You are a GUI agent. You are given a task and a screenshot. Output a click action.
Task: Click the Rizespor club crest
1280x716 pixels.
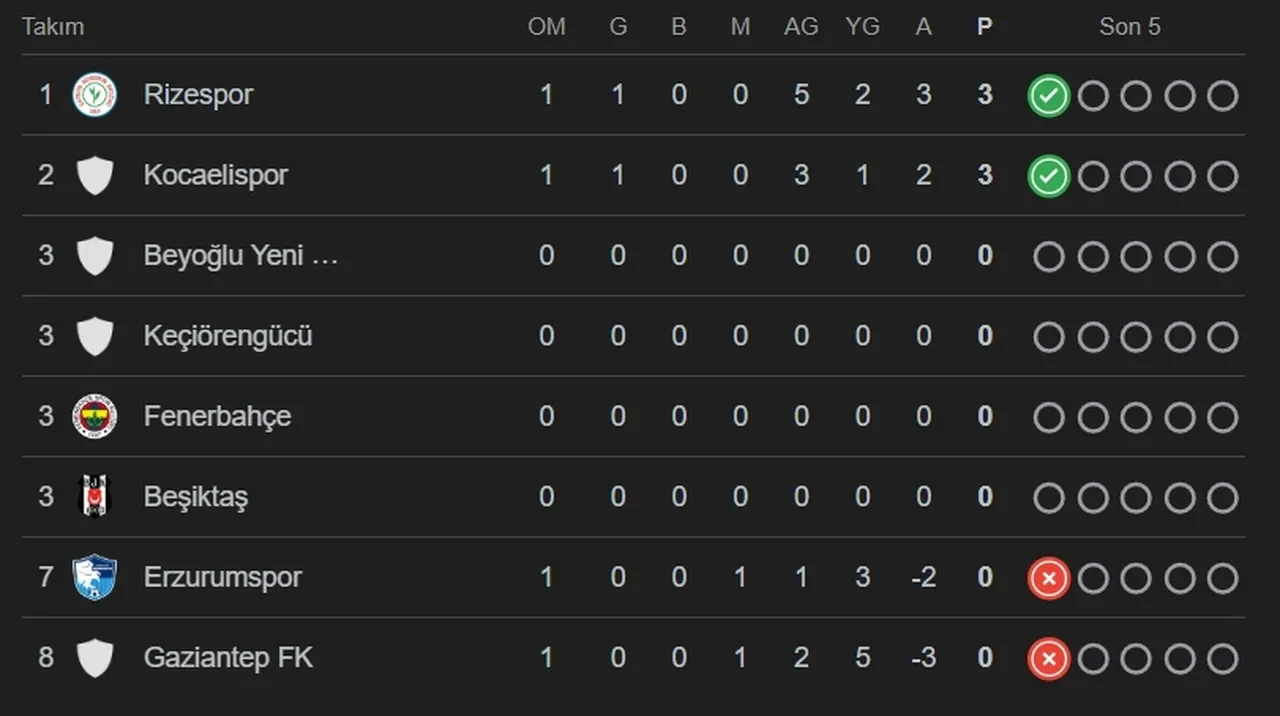pyautogui.click(x=95, y=95)
